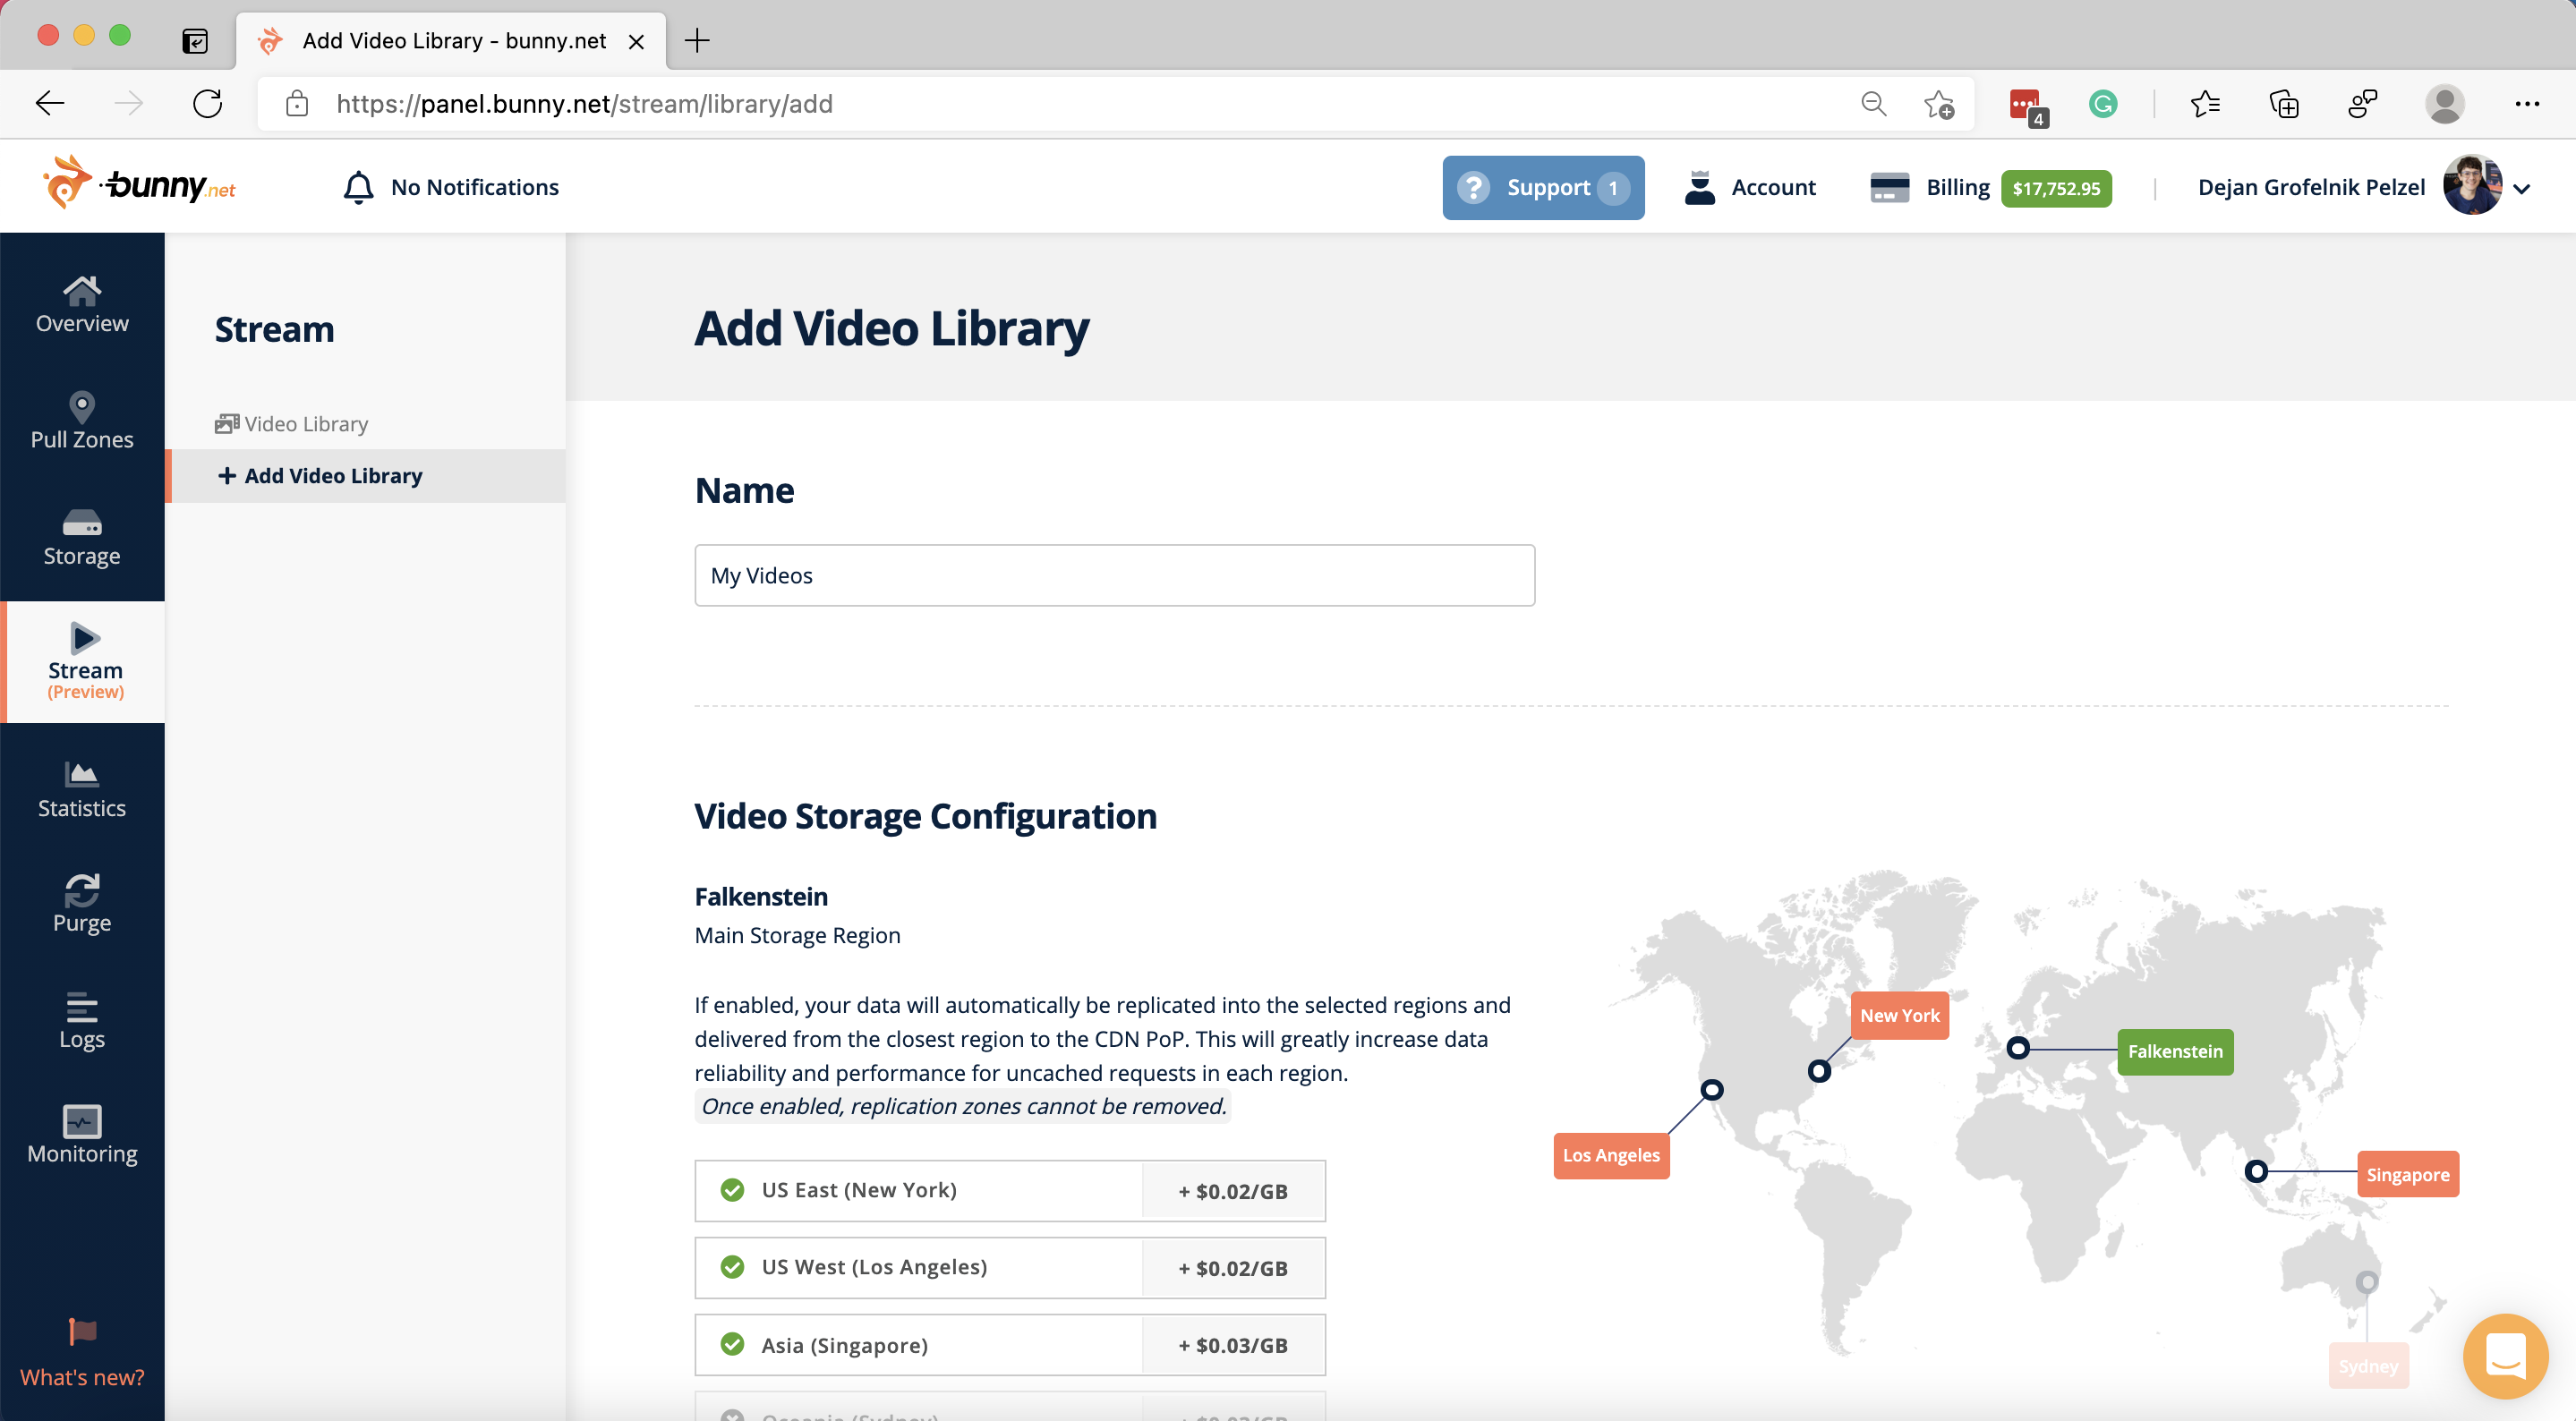Select Stream (Preview) in sidebar
Screen dimensions: 2576x1421
click(x=85, y=660)
